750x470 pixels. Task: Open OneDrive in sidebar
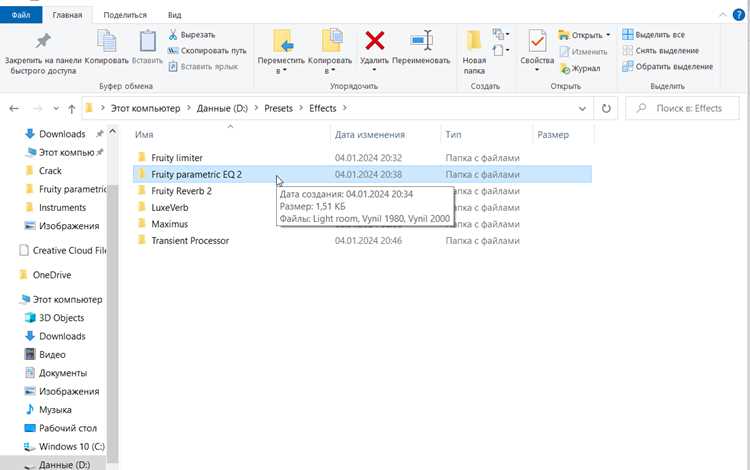pos(52,275)
